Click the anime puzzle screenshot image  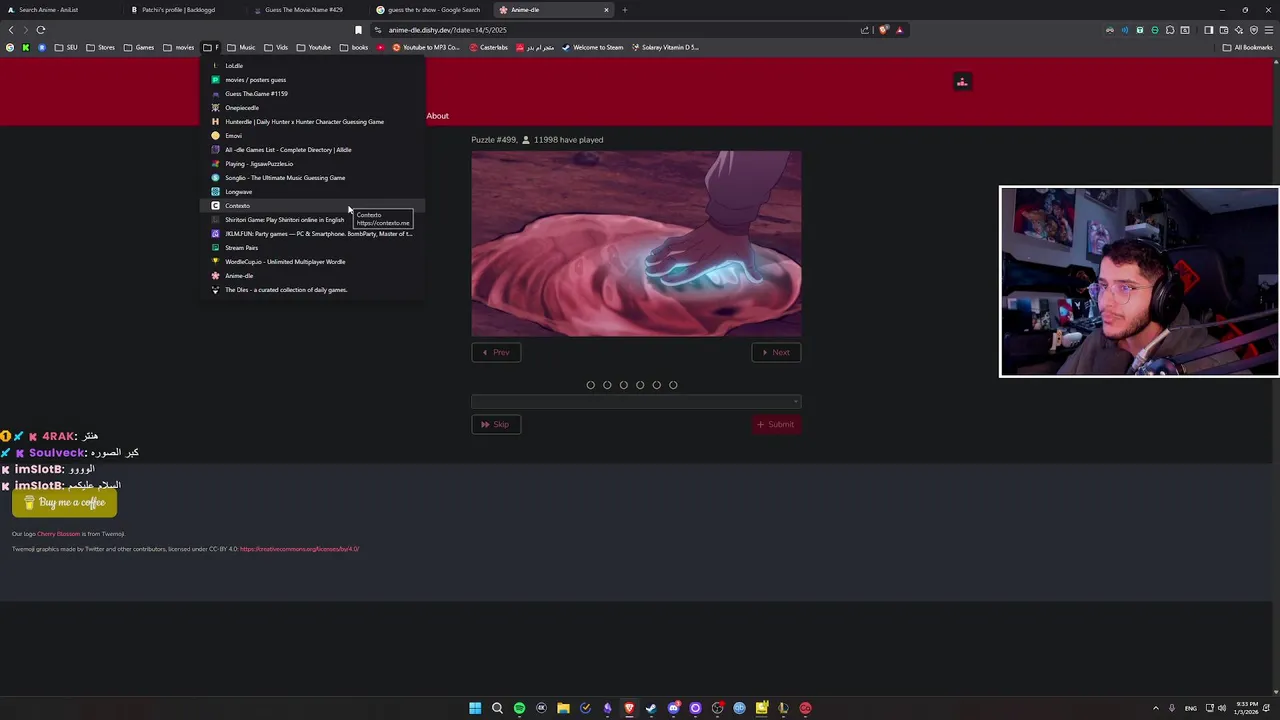click(x=636, y=244)
